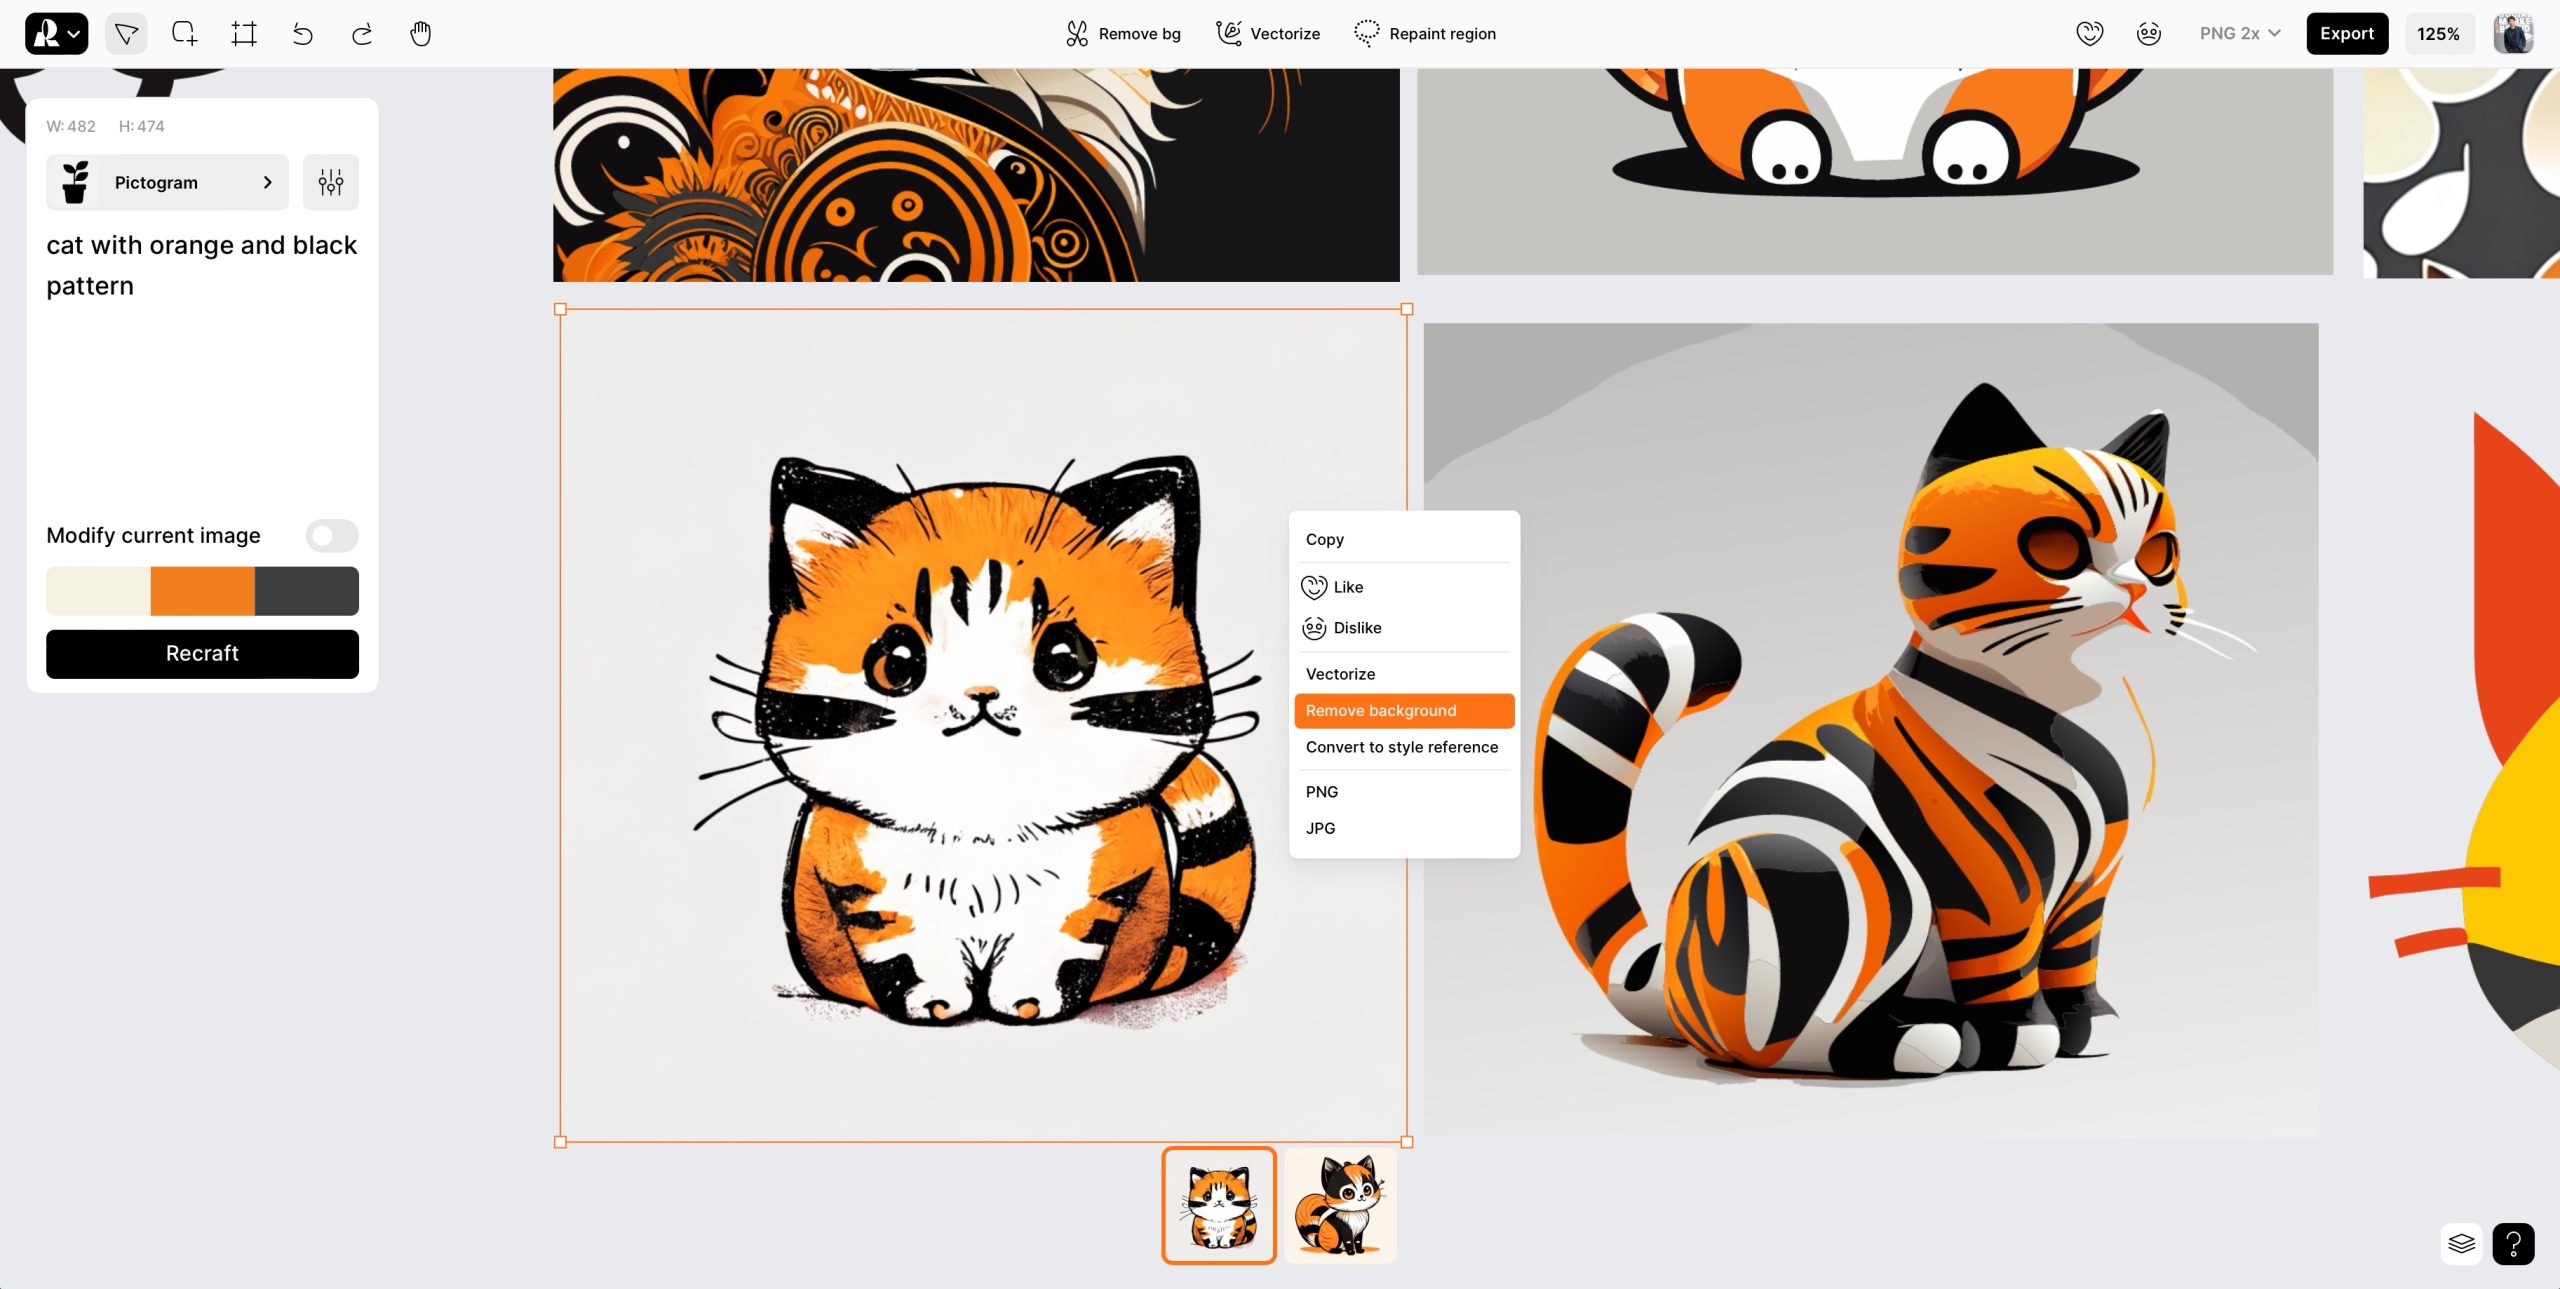This screenshot has height=1289, width=2560.
Task: Toggle Modify current image switch
Action: [332, 536]
